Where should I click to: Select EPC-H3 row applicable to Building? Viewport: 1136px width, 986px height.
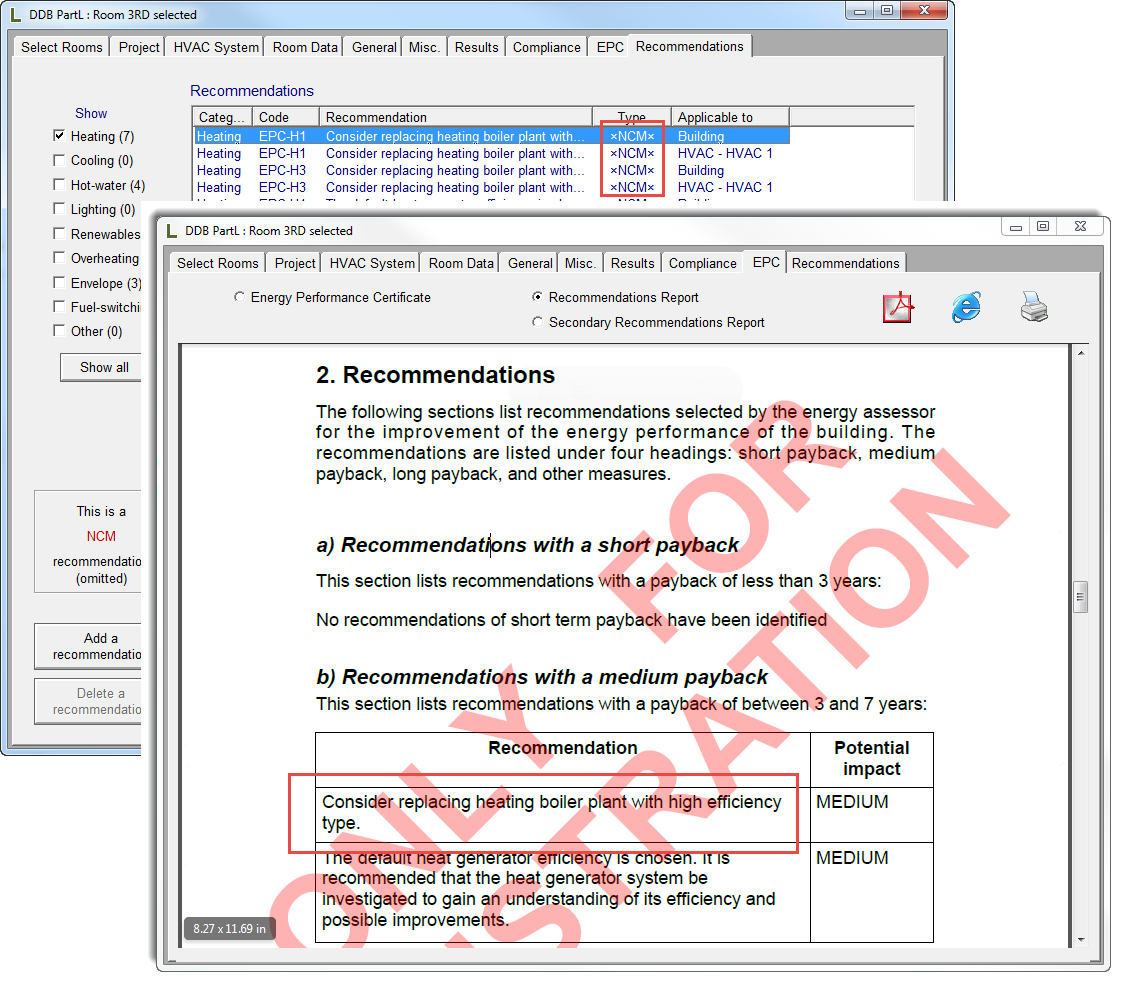pos(491,170)
